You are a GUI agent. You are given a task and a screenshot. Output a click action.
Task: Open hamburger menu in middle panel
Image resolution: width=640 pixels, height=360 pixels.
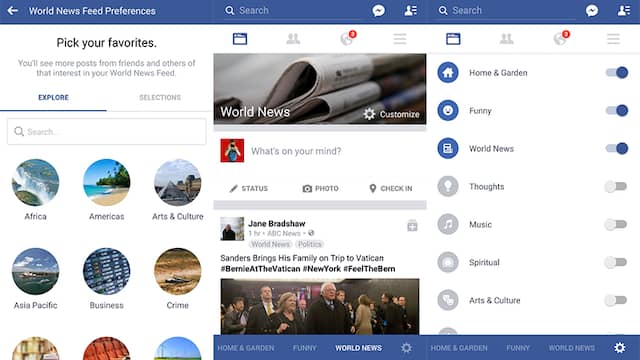click(x=400, y=39)
